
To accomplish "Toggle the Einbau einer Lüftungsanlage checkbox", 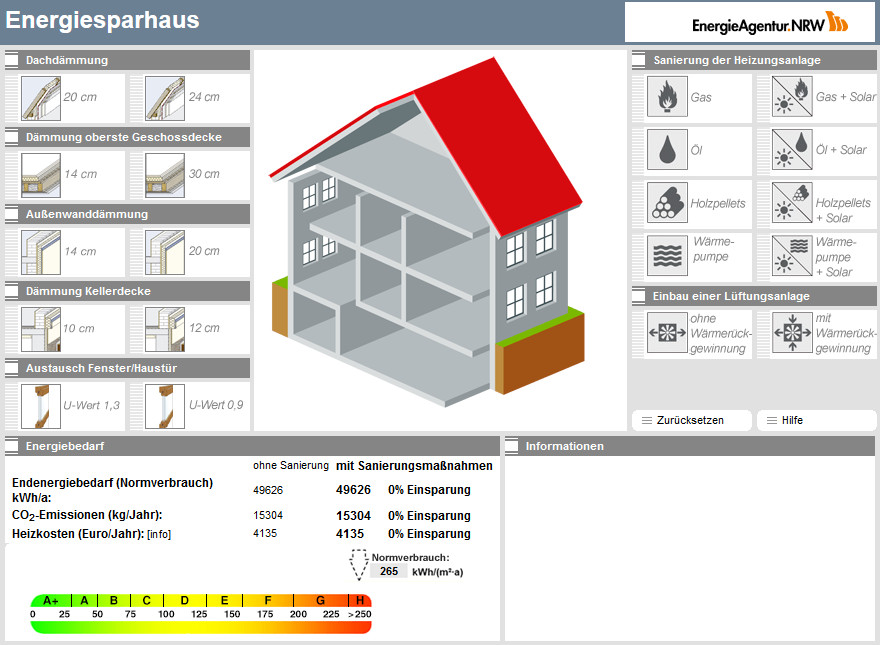I will tap(639, 296).
